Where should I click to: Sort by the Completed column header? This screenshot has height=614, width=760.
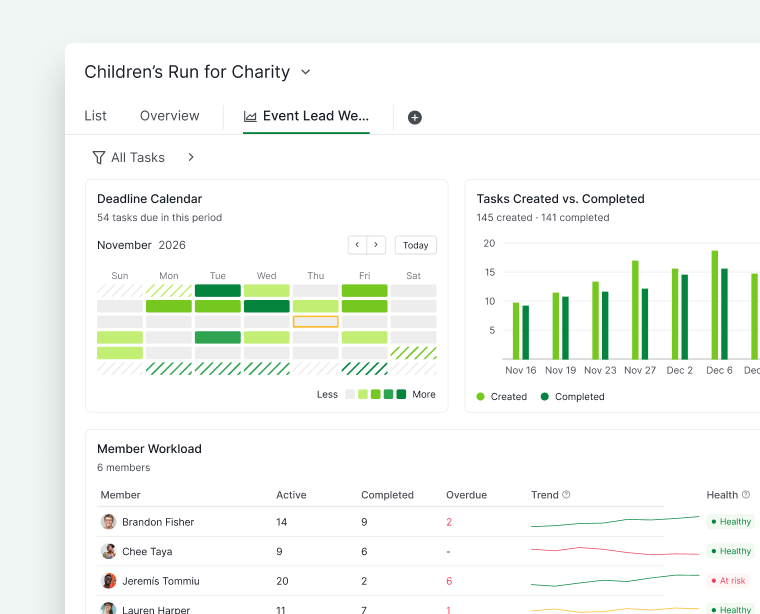click(x=387, y=495)
